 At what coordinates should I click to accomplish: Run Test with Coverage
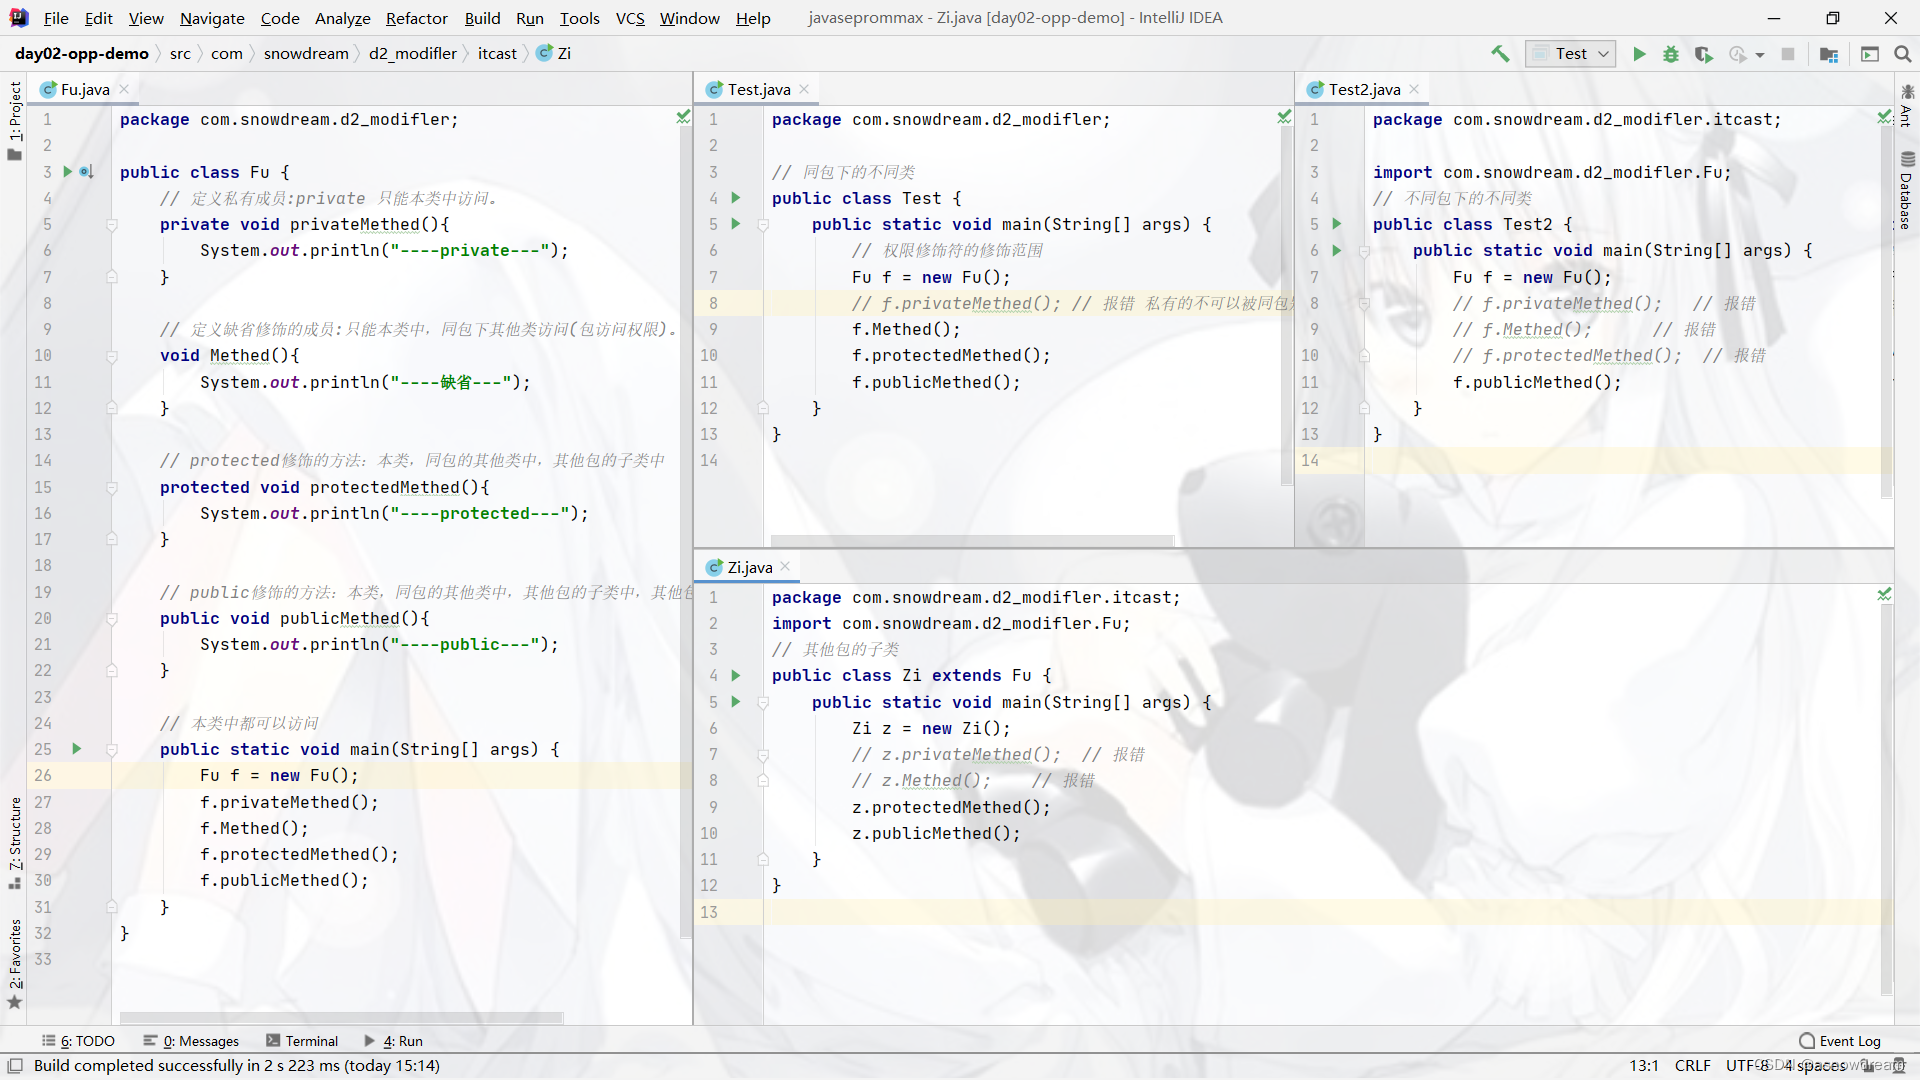[x=1704, y=54]
